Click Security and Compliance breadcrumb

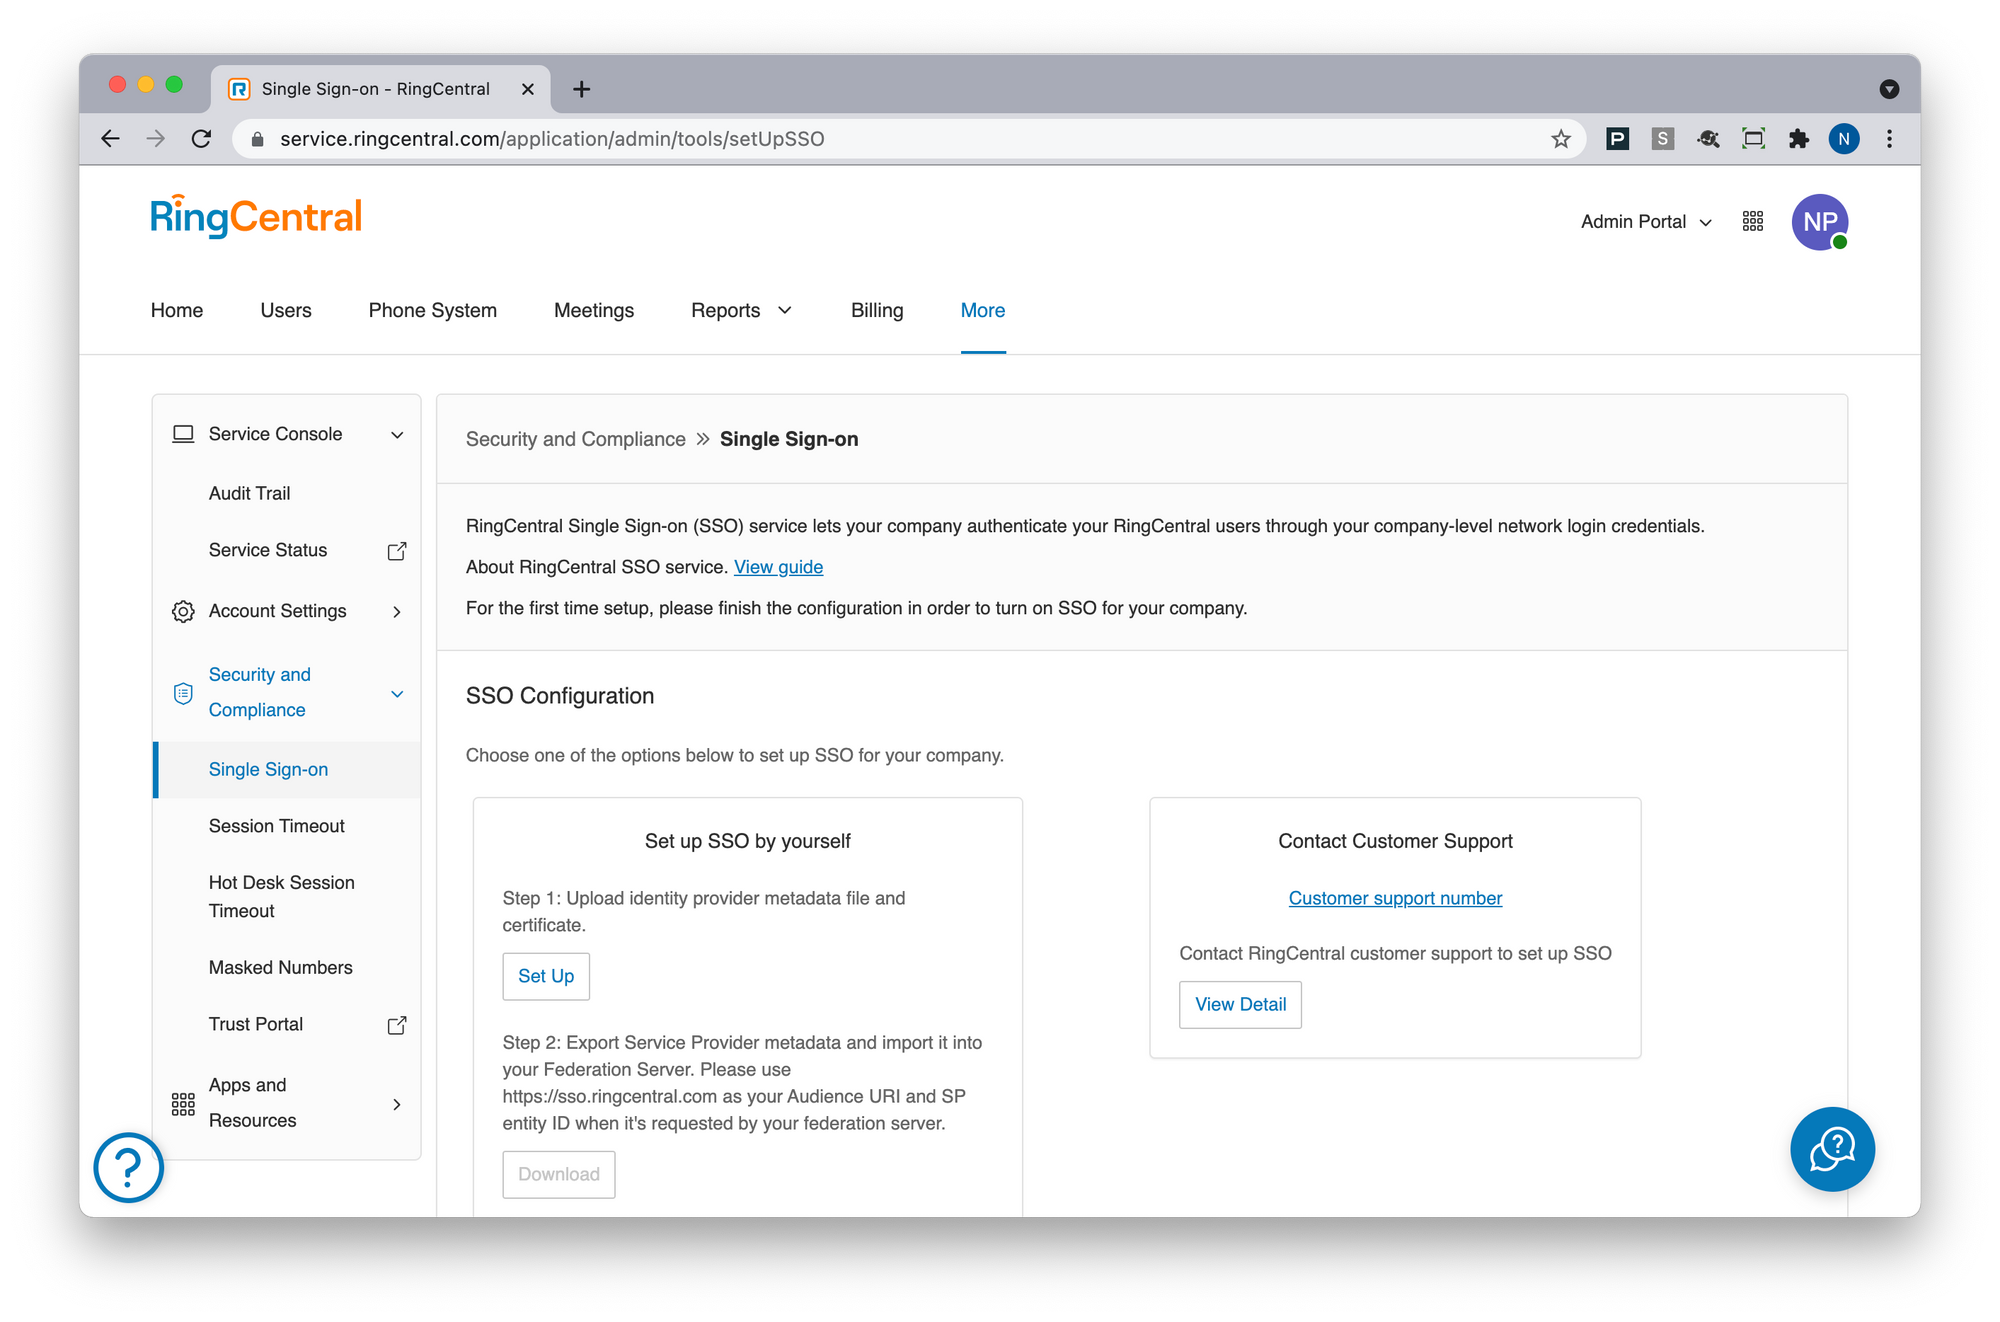tap(576, 439)
